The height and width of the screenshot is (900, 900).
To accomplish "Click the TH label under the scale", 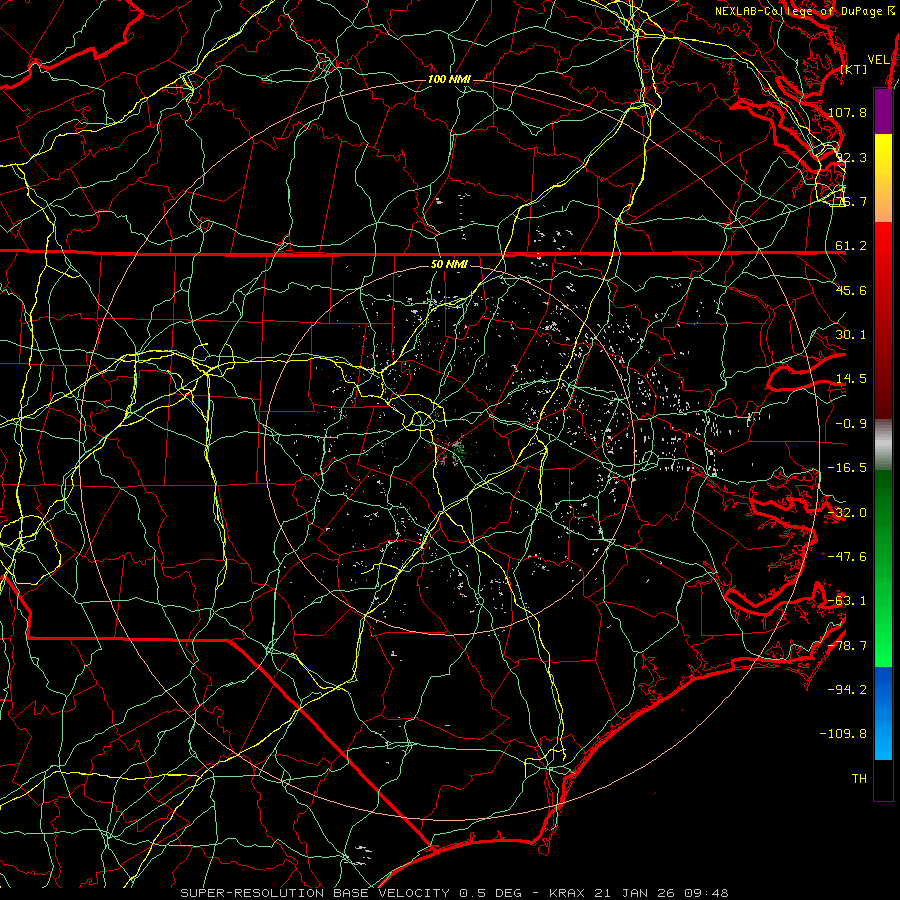I will (859, 779).
